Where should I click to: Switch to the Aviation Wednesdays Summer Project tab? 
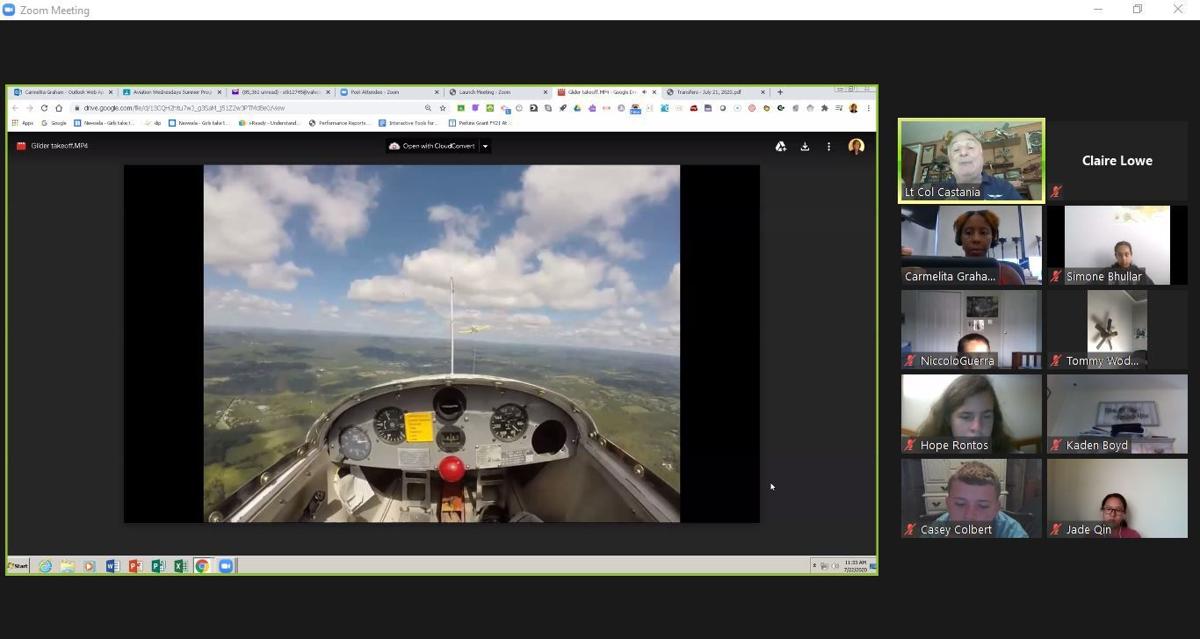[x=172, y=92]
